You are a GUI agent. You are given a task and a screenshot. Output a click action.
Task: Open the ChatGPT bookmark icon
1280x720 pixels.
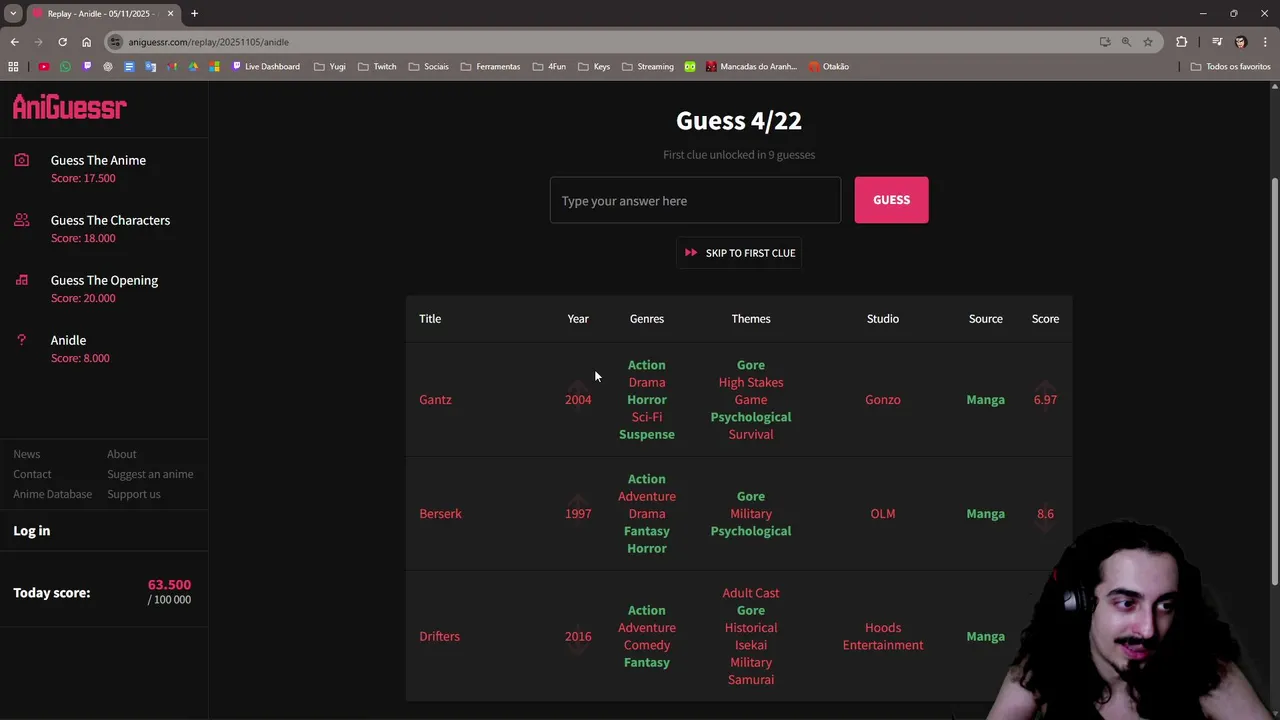click(x=108, y=67)
